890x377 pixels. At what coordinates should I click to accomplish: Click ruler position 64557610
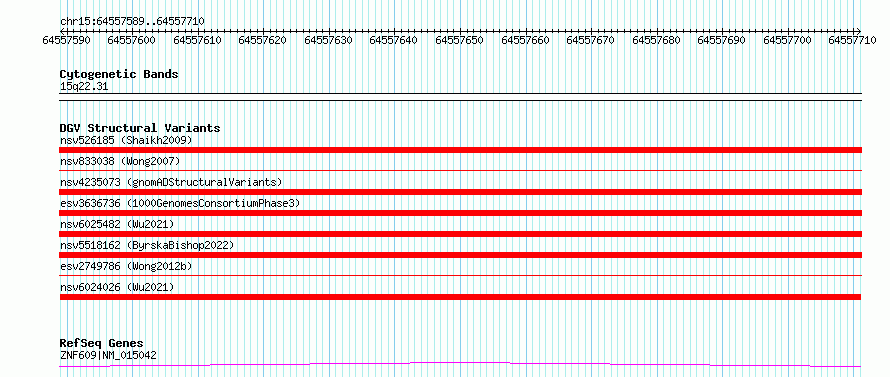pos(198,40)
